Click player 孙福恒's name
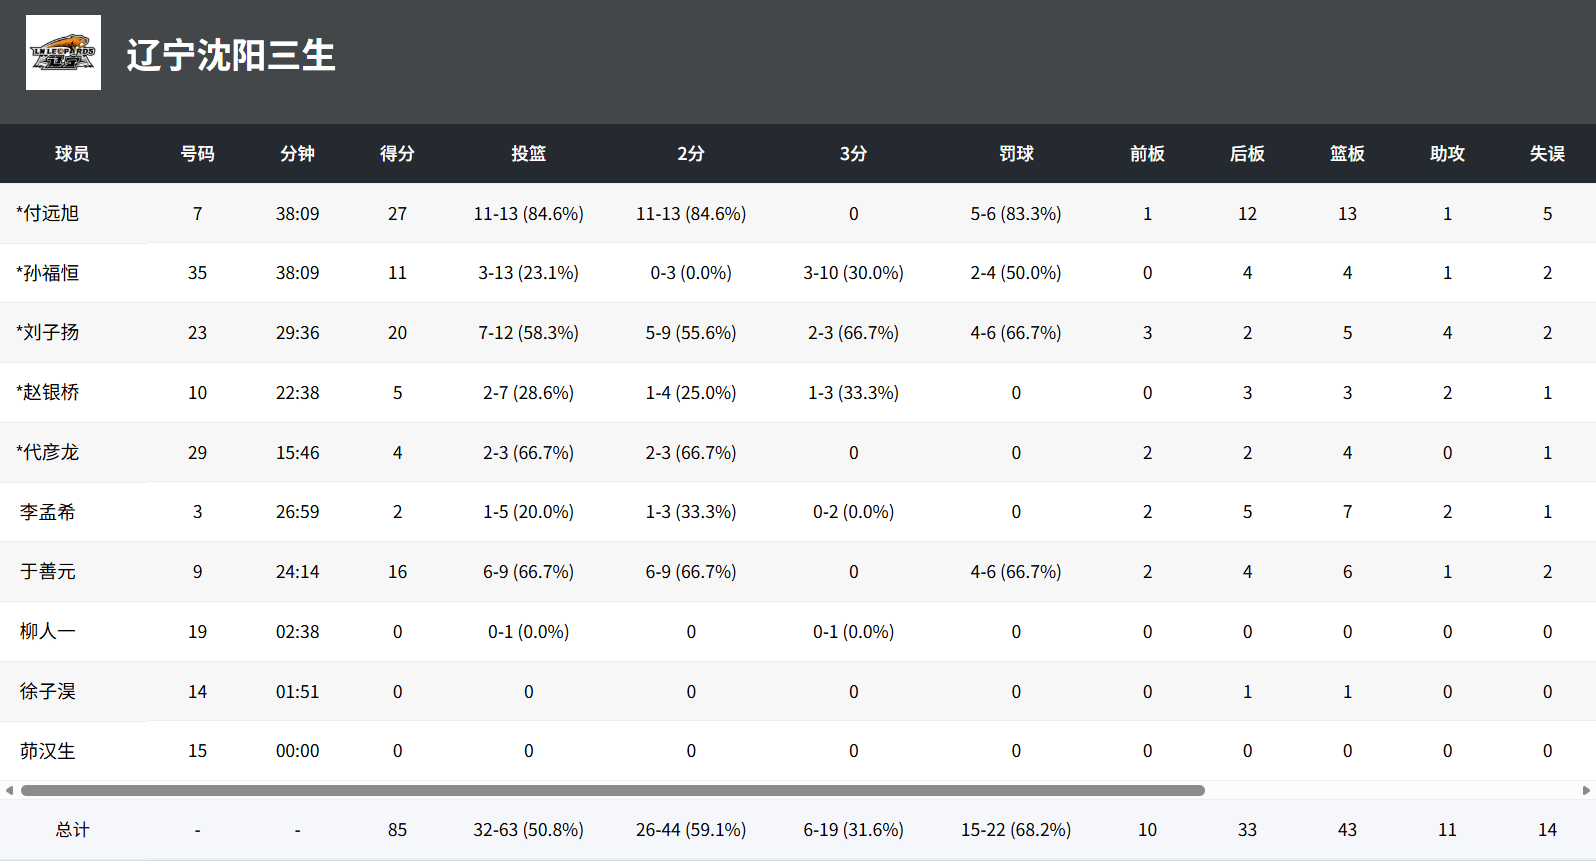The height and width of the screenshot is (861, 1596). coord(48,273)
